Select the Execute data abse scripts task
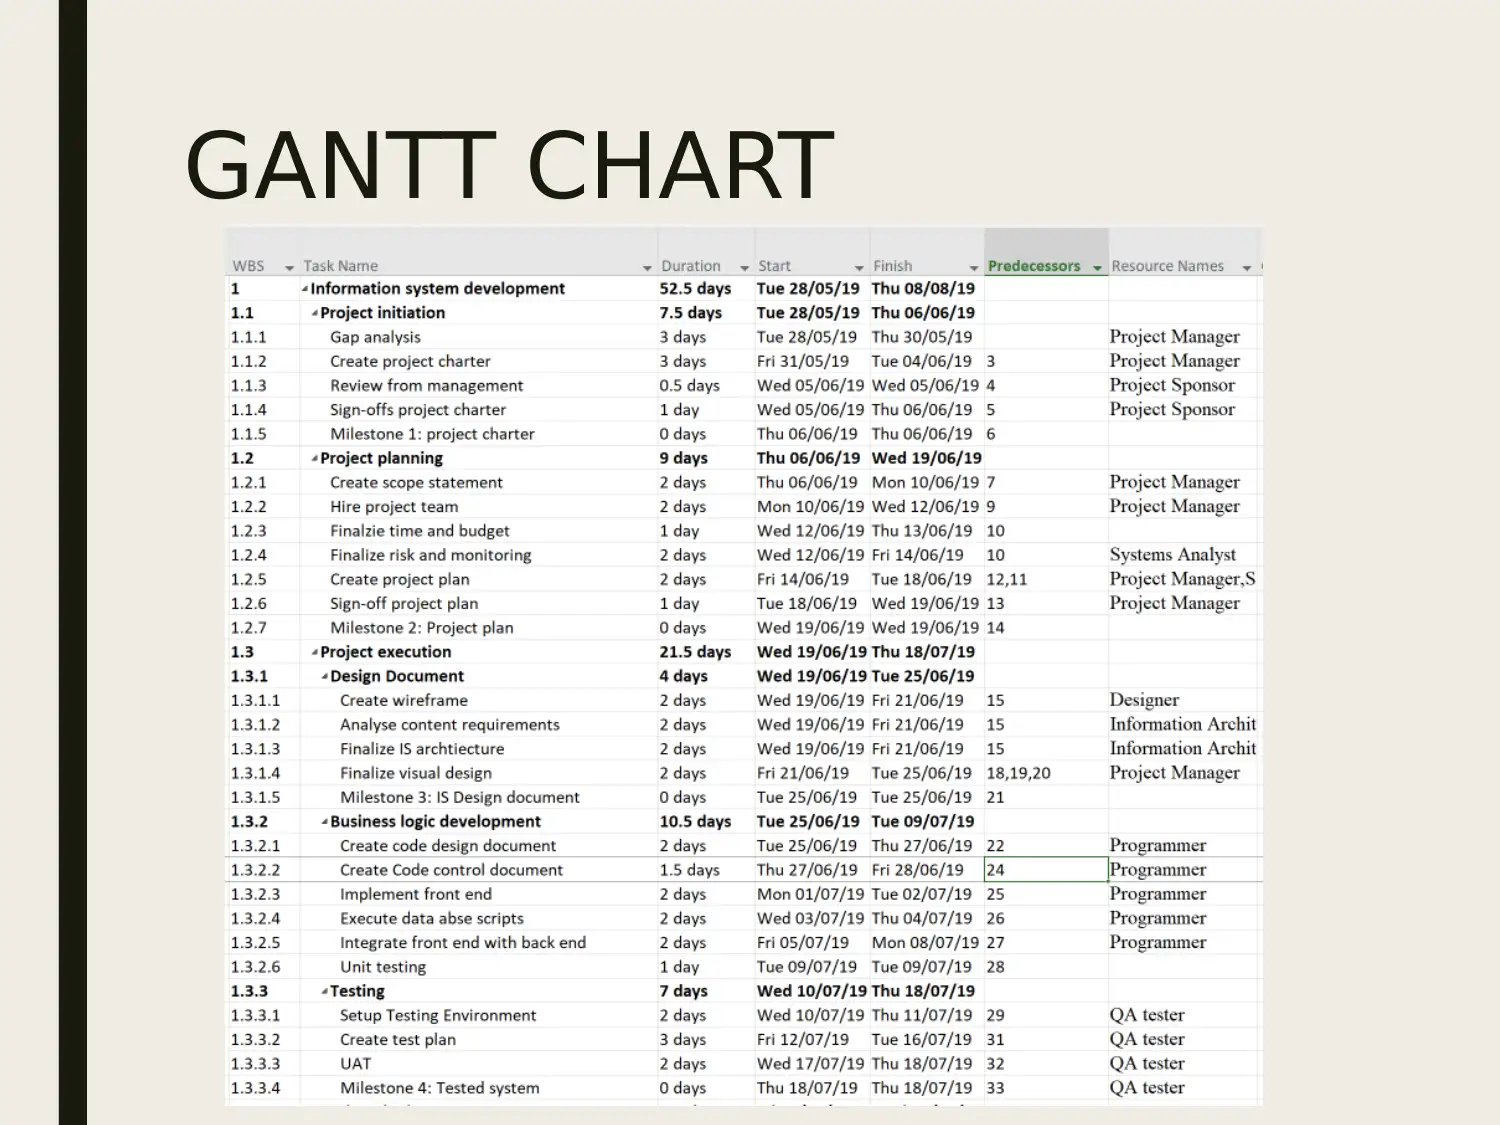 [x=432, y=918]
